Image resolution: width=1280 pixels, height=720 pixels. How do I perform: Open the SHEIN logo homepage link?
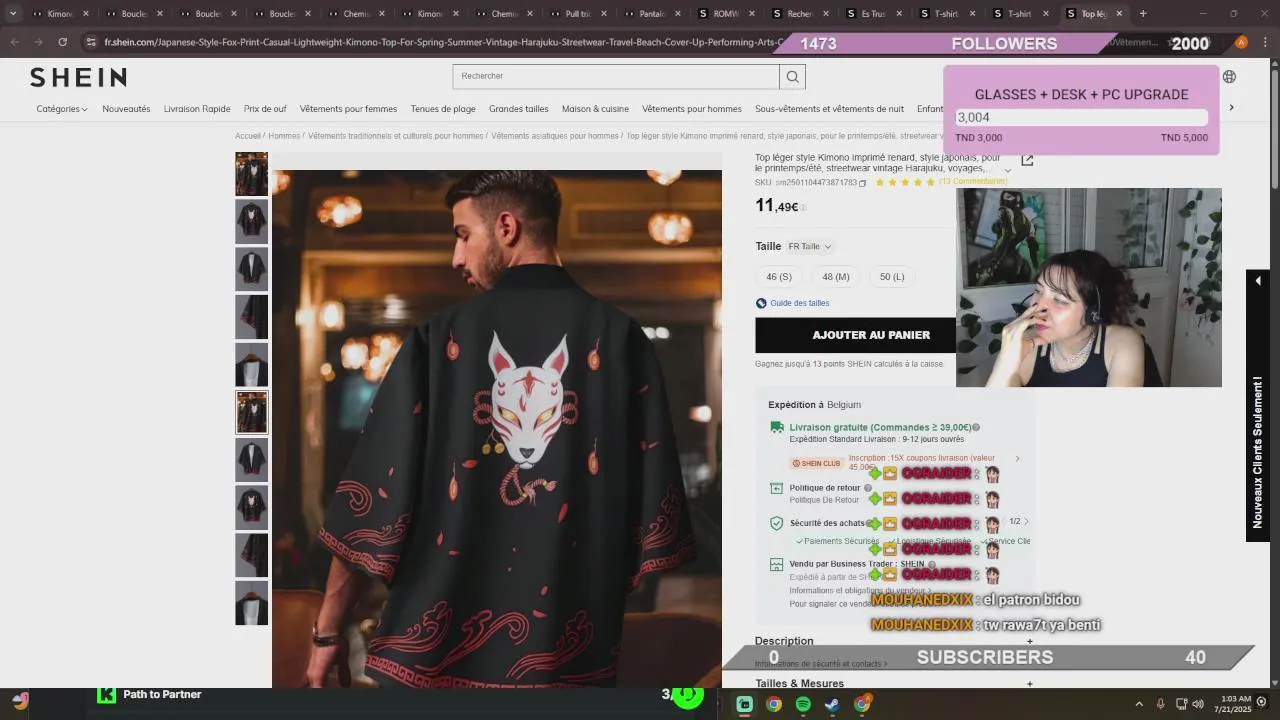pyautogui.click(x=78, y=78)
